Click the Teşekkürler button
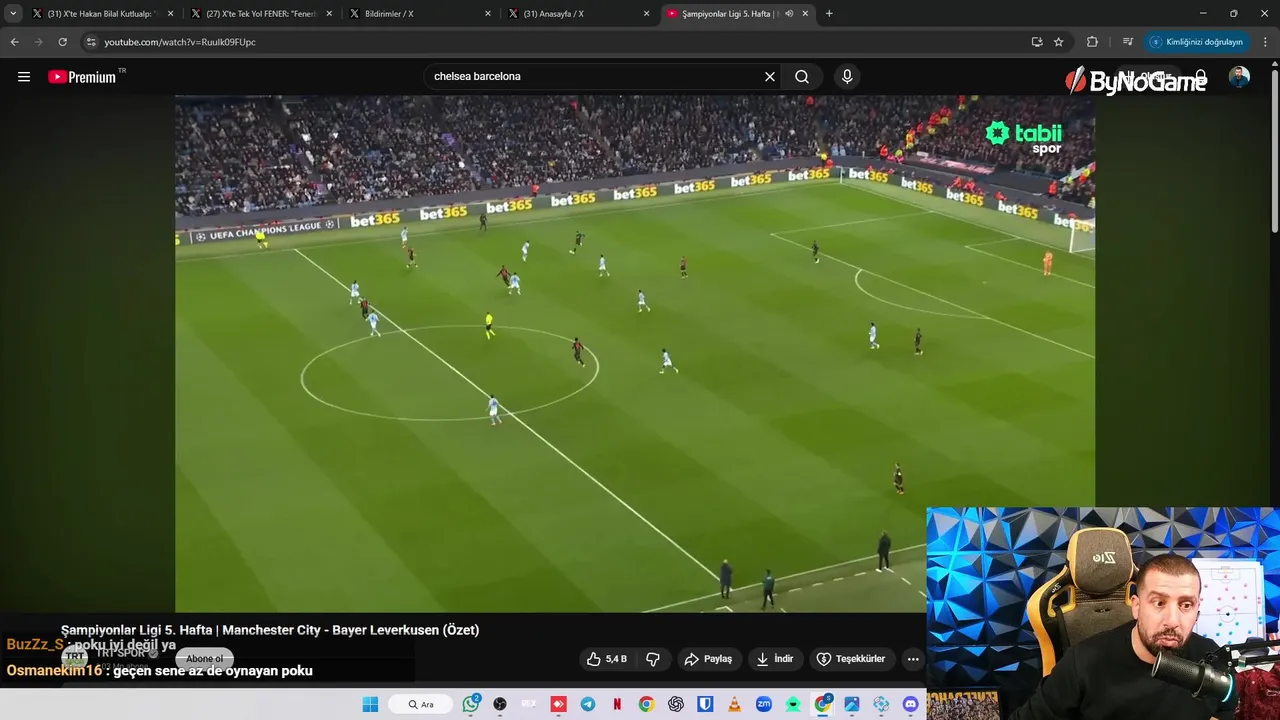Viewport: 1280px width, 720px height. 851,659
